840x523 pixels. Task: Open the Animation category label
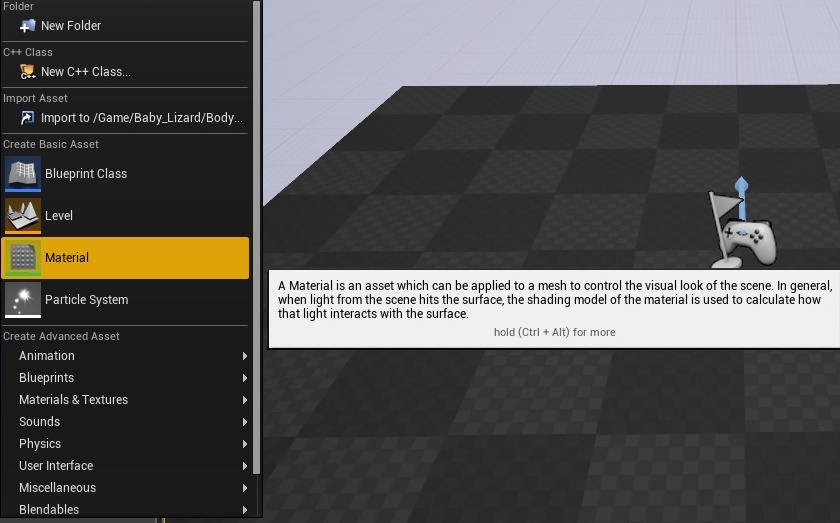47,356
